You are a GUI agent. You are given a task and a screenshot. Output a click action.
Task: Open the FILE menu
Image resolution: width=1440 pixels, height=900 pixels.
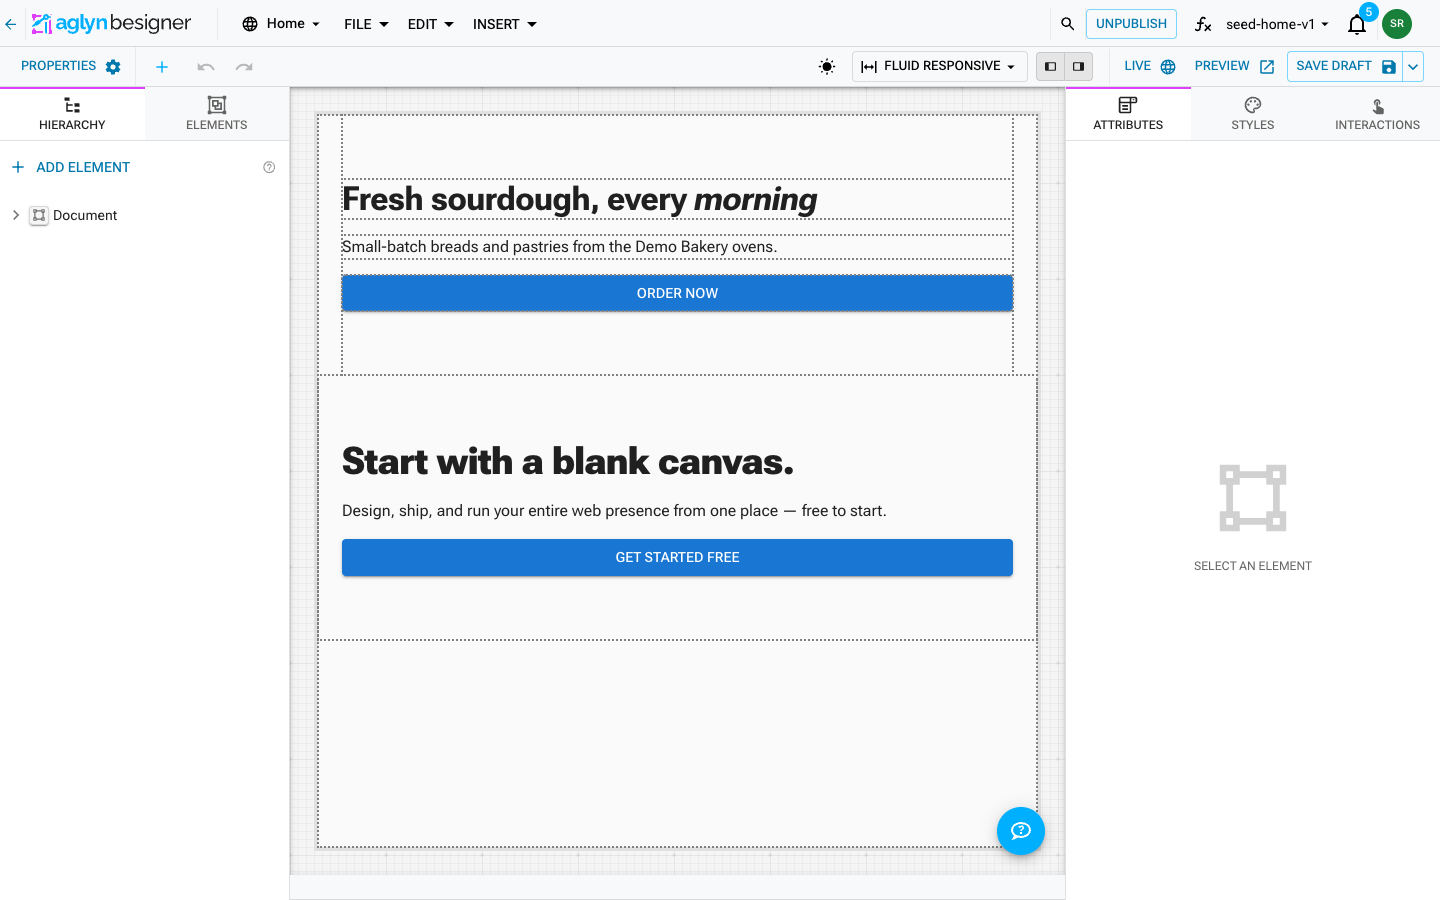click(366, 24)
